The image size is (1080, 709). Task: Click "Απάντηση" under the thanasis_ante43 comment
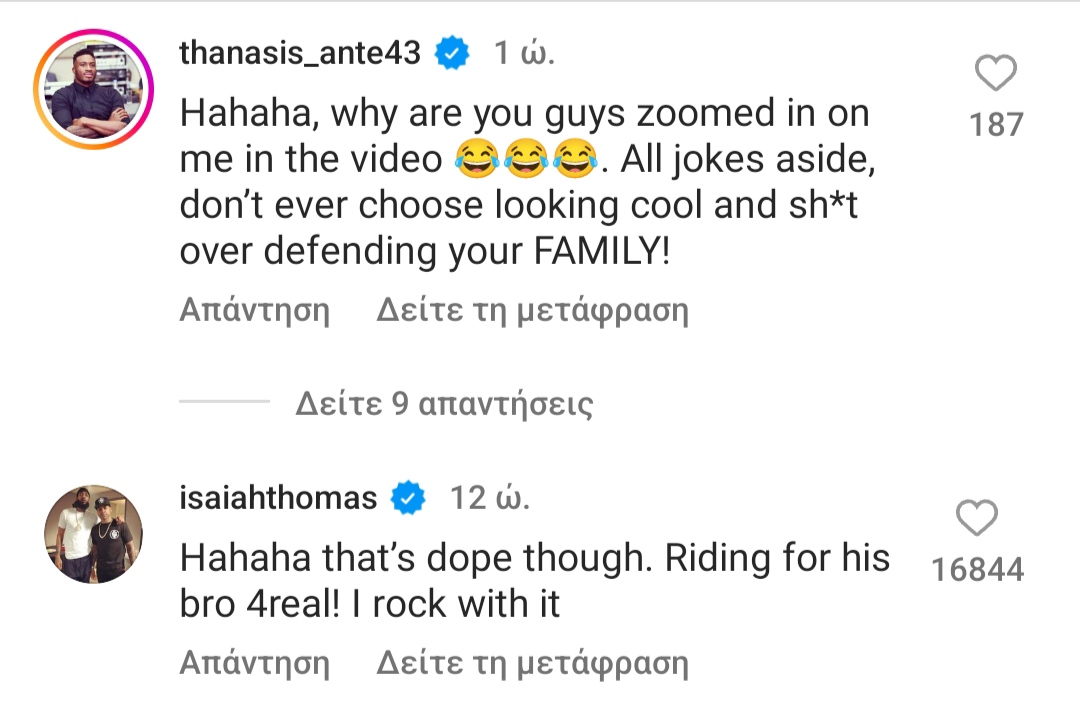[254, 311]
